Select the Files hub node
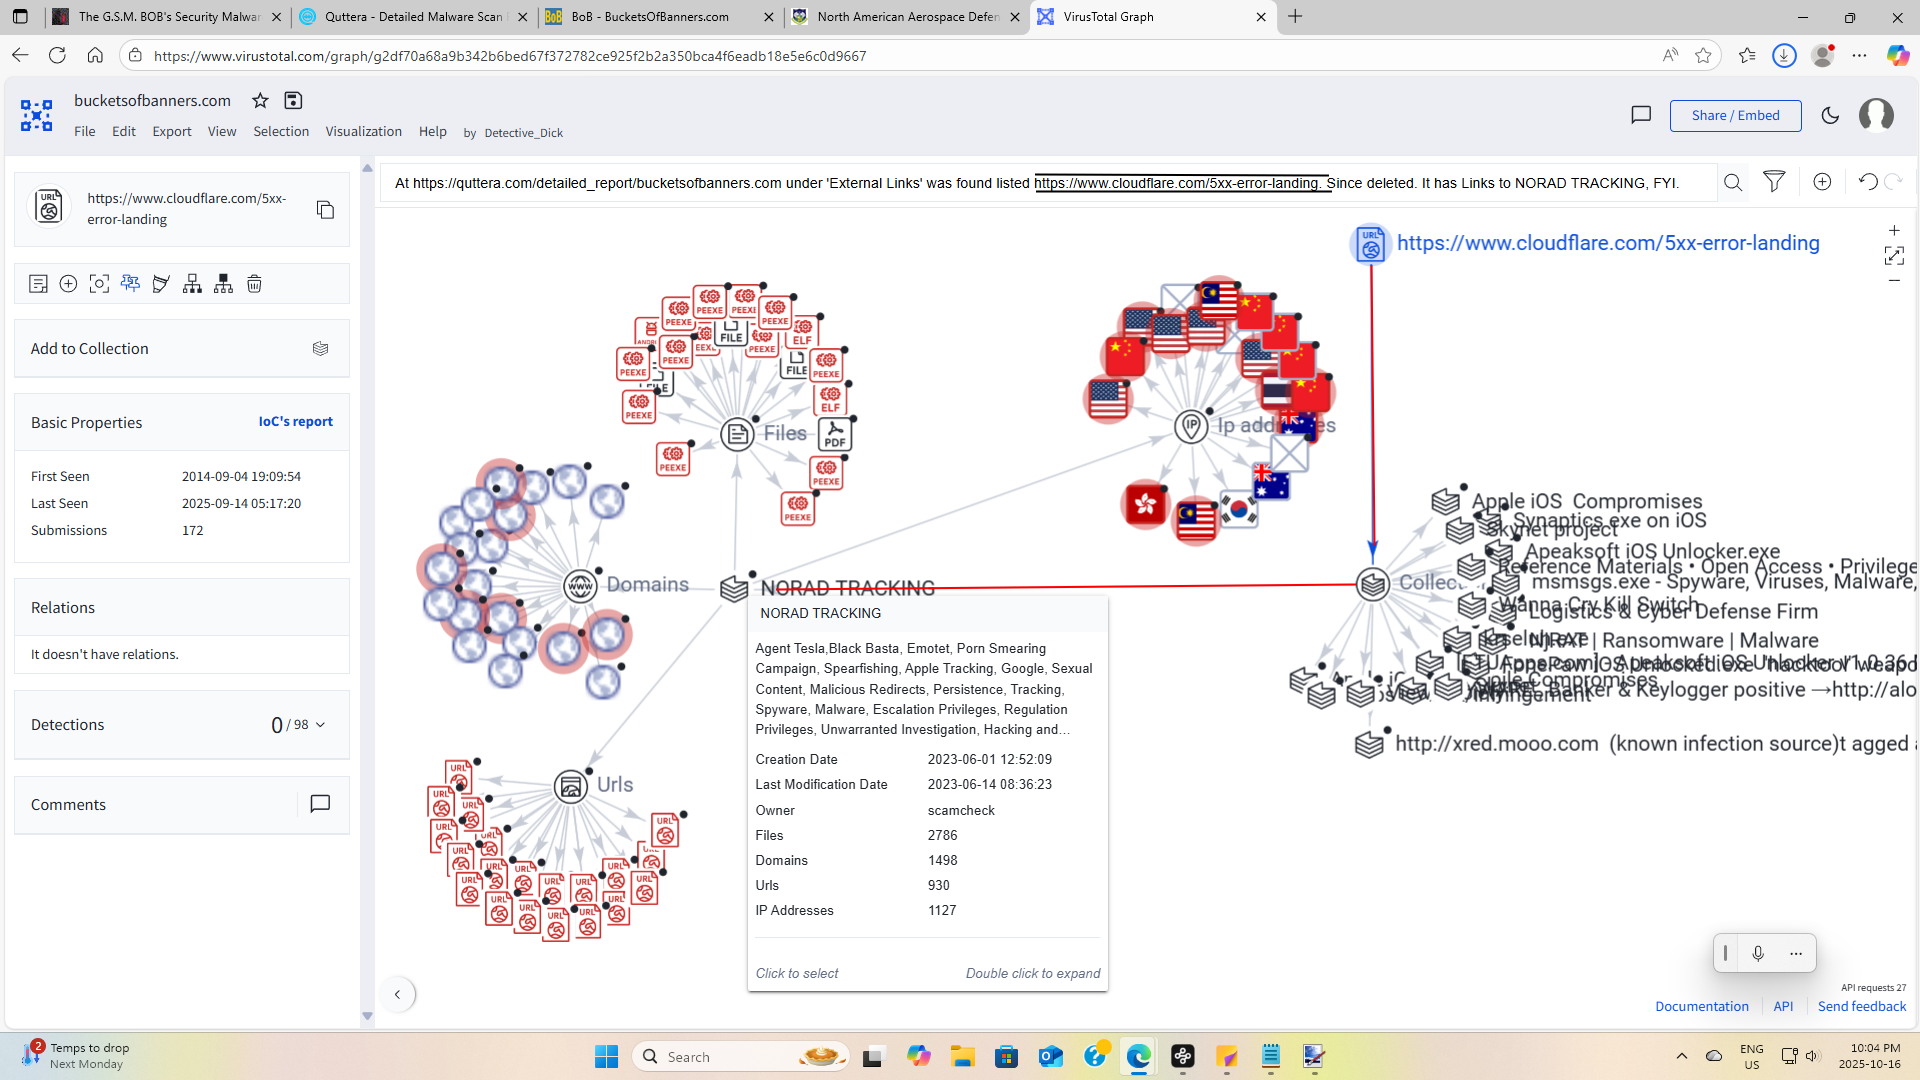The image size is (1920, 1080). point(737,434)
